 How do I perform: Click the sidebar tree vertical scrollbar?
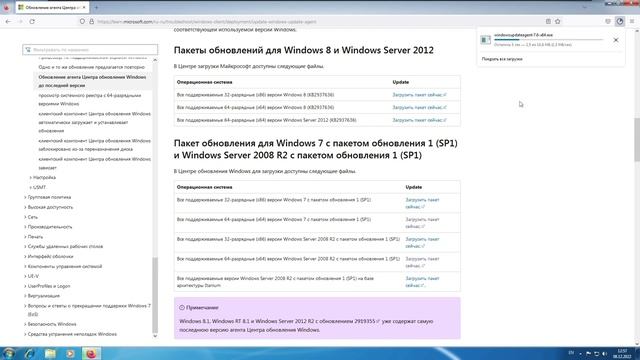point(155,294)
